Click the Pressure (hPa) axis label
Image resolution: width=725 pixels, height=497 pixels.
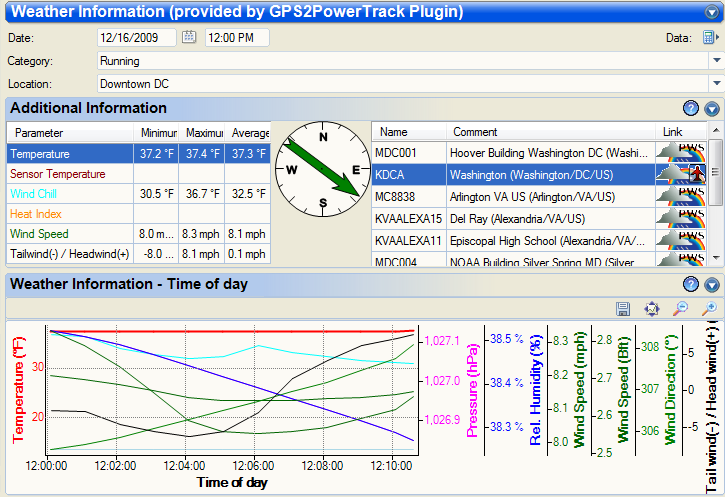tap(472, 391)
